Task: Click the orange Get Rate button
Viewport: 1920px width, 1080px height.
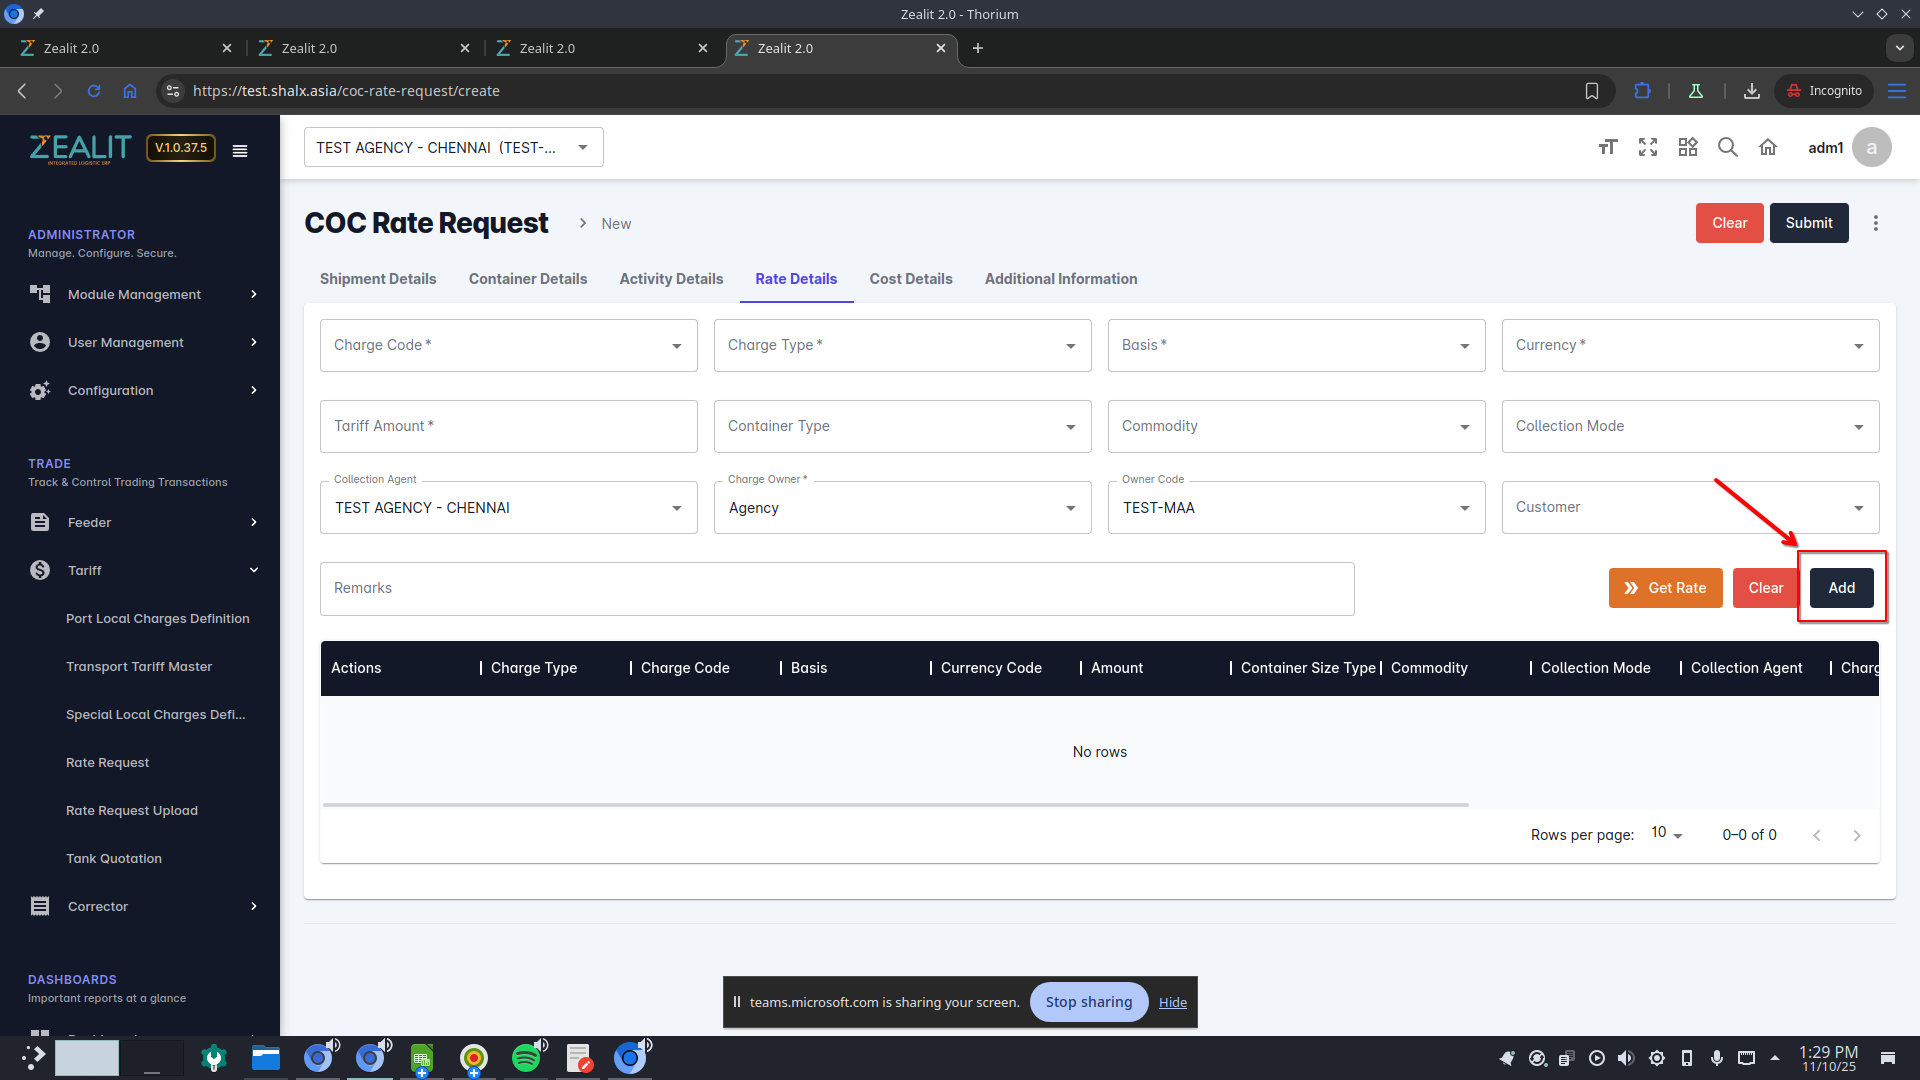Action: click(x=1665, y=588)
